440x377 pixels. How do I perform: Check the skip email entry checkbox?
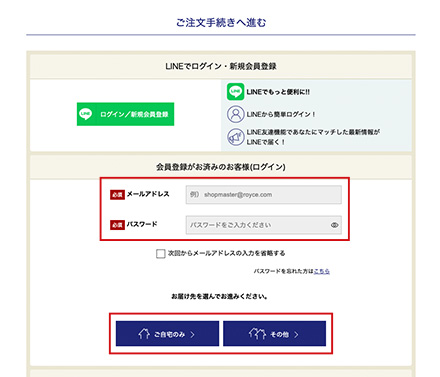pos(161,254)
